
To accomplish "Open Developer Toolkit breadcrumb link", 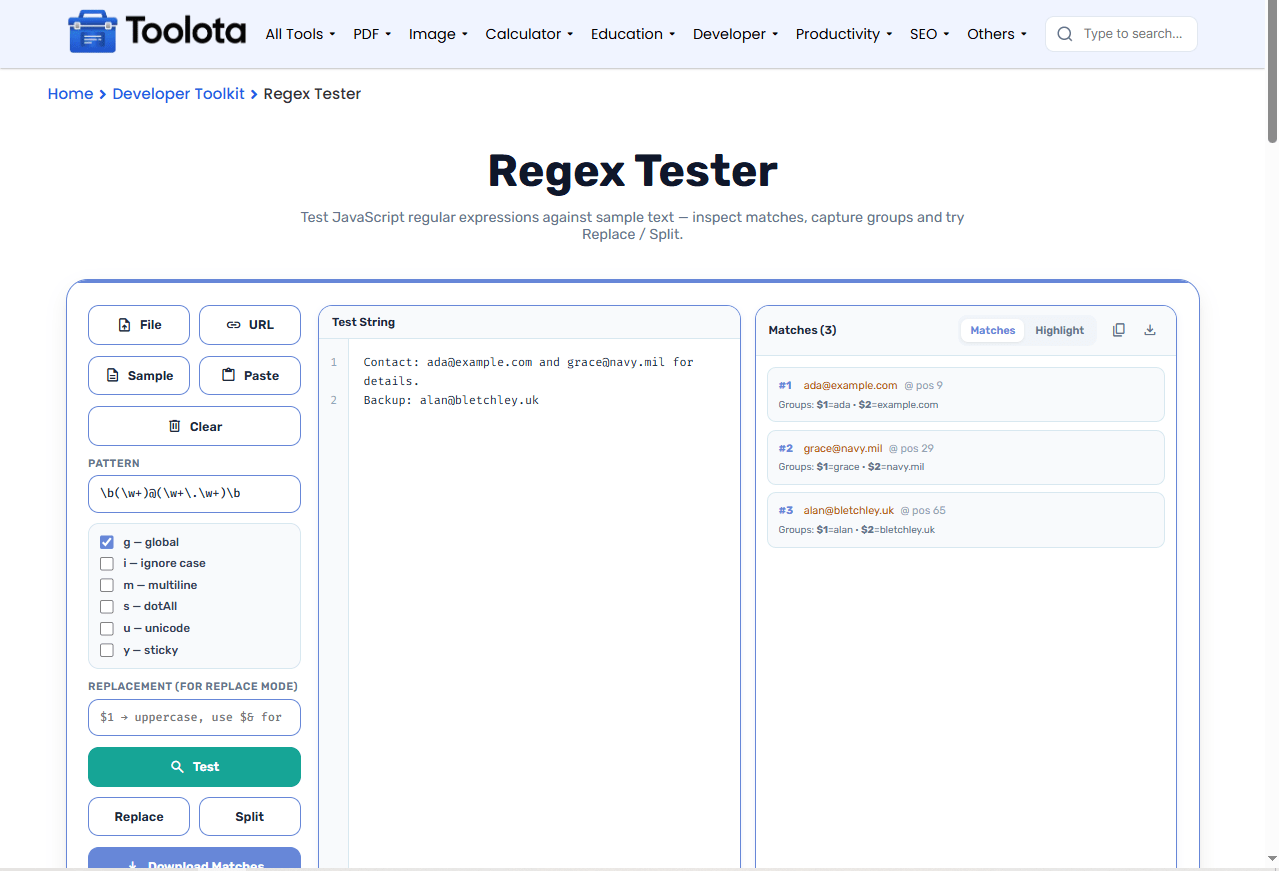I will pyautogui.click(x=178, y=94).
